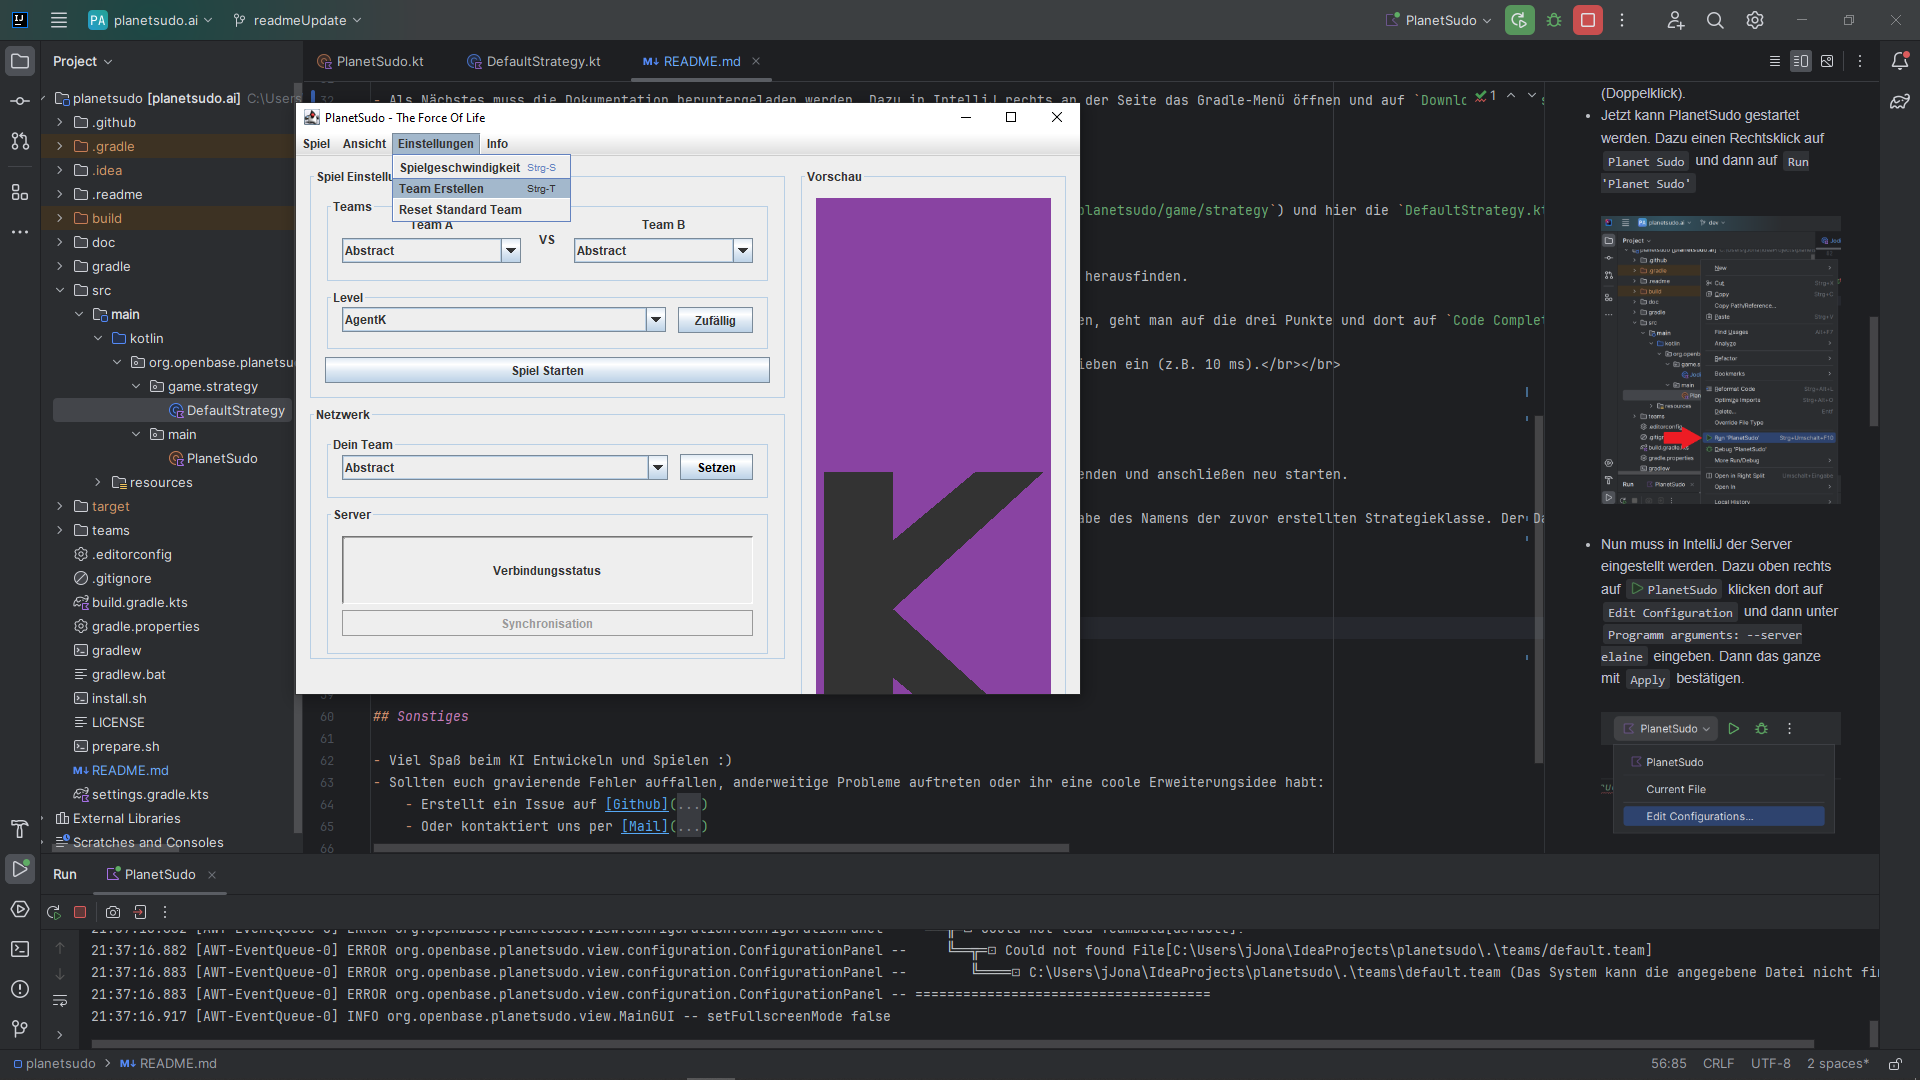The height and width of the screenshot is (1080, 1920).
Task: Choose Reset Standard Team menu item
Action: point(482,210)
